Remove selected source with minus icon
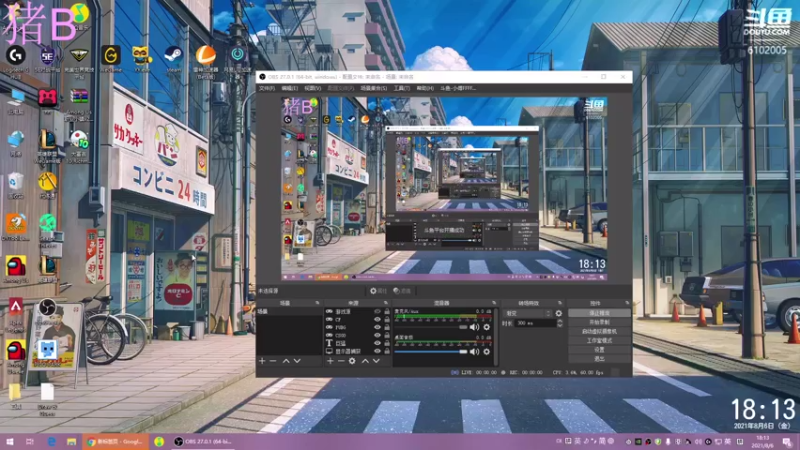This screenshot has width=800, height=450. click(x=341, y=361)
